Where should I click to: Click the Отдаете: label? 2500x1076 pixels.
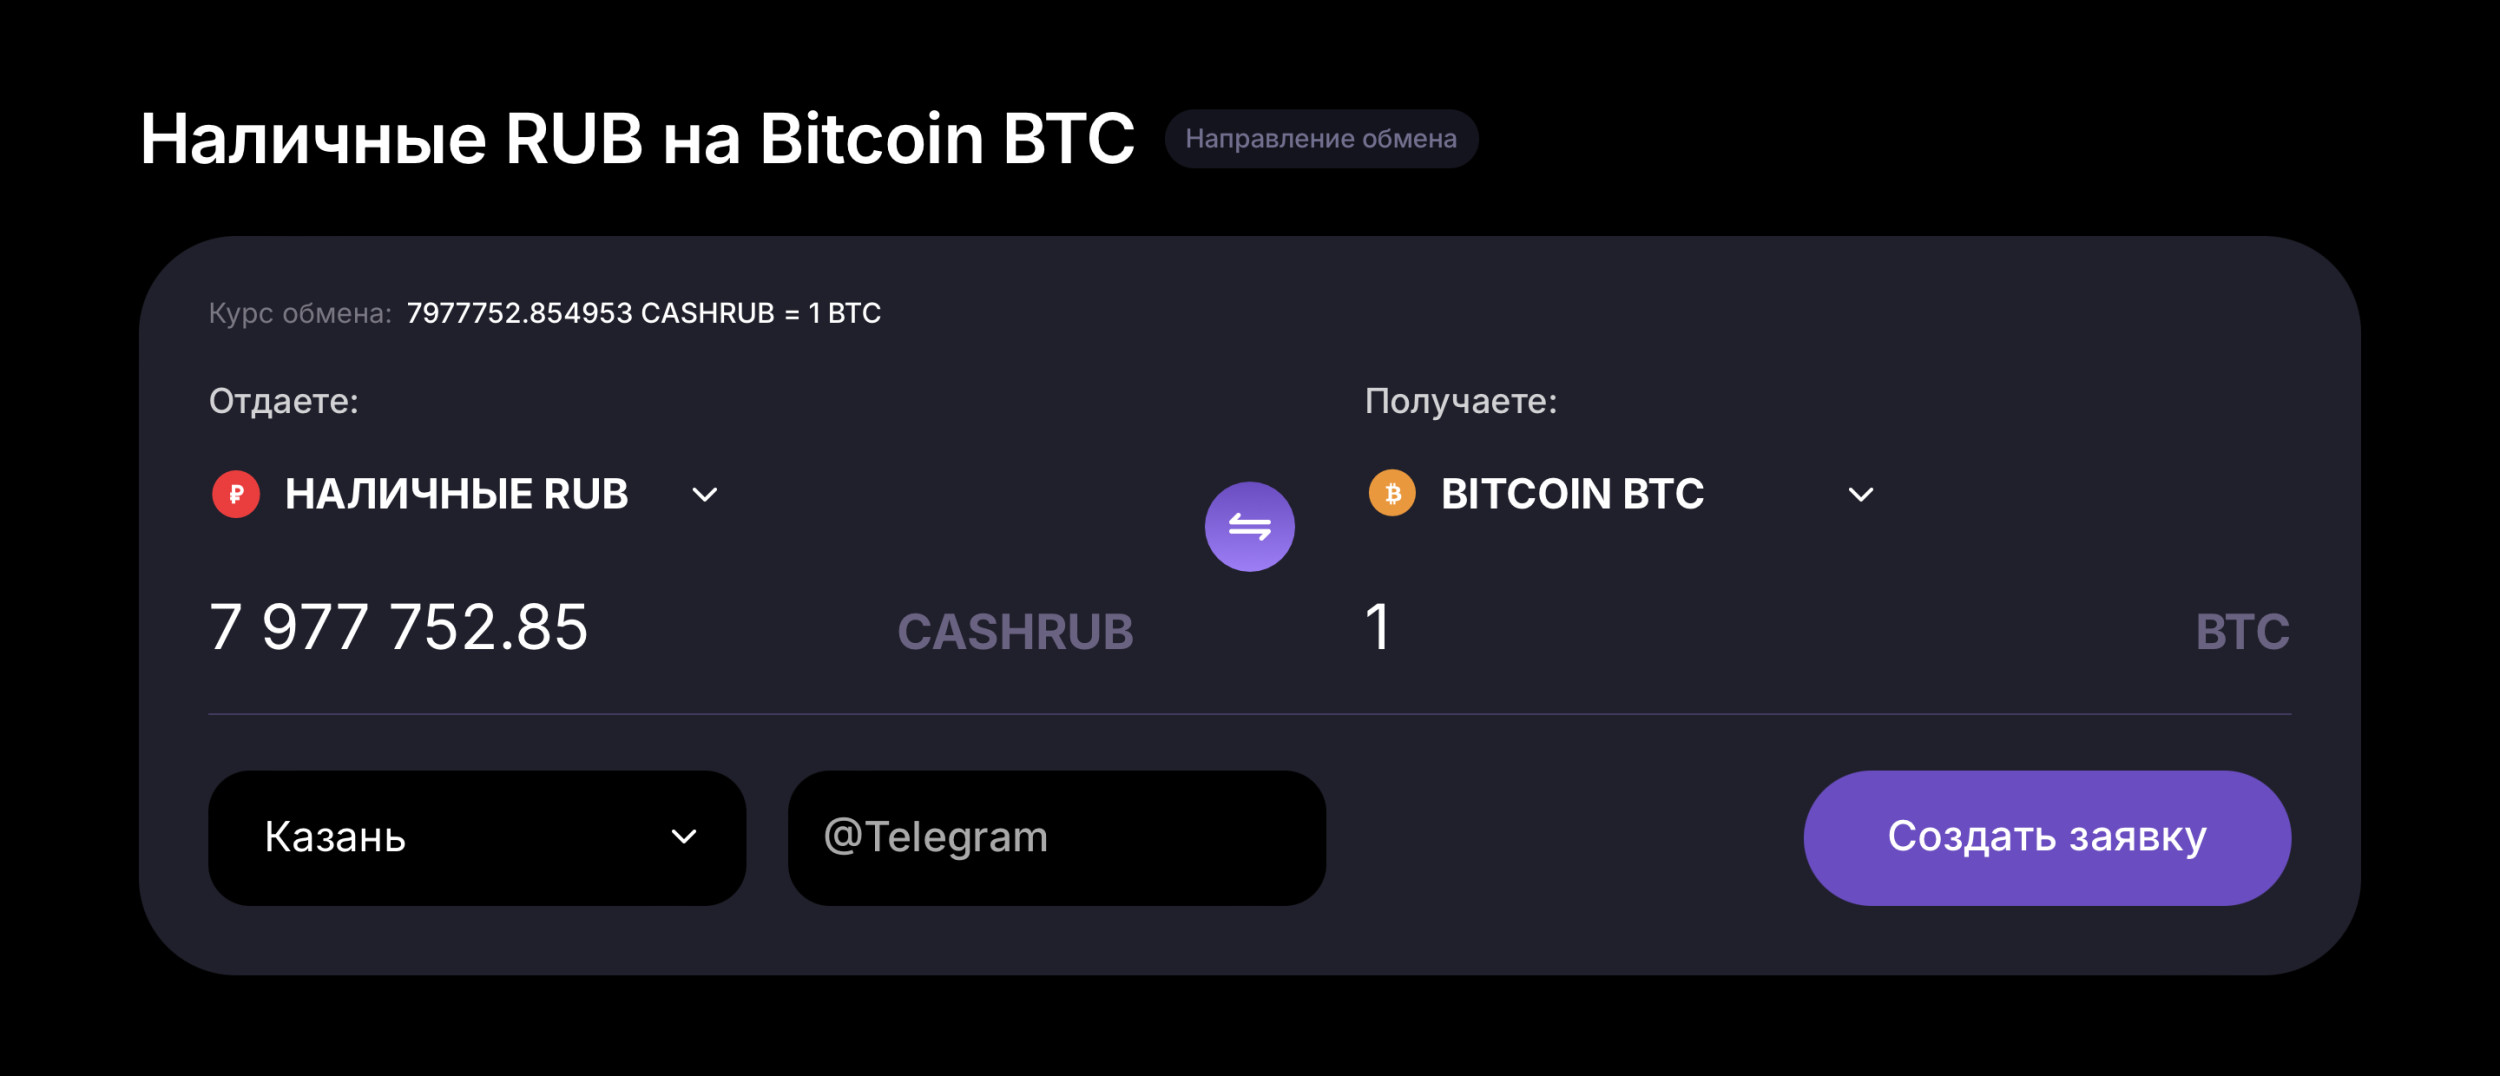283,402
